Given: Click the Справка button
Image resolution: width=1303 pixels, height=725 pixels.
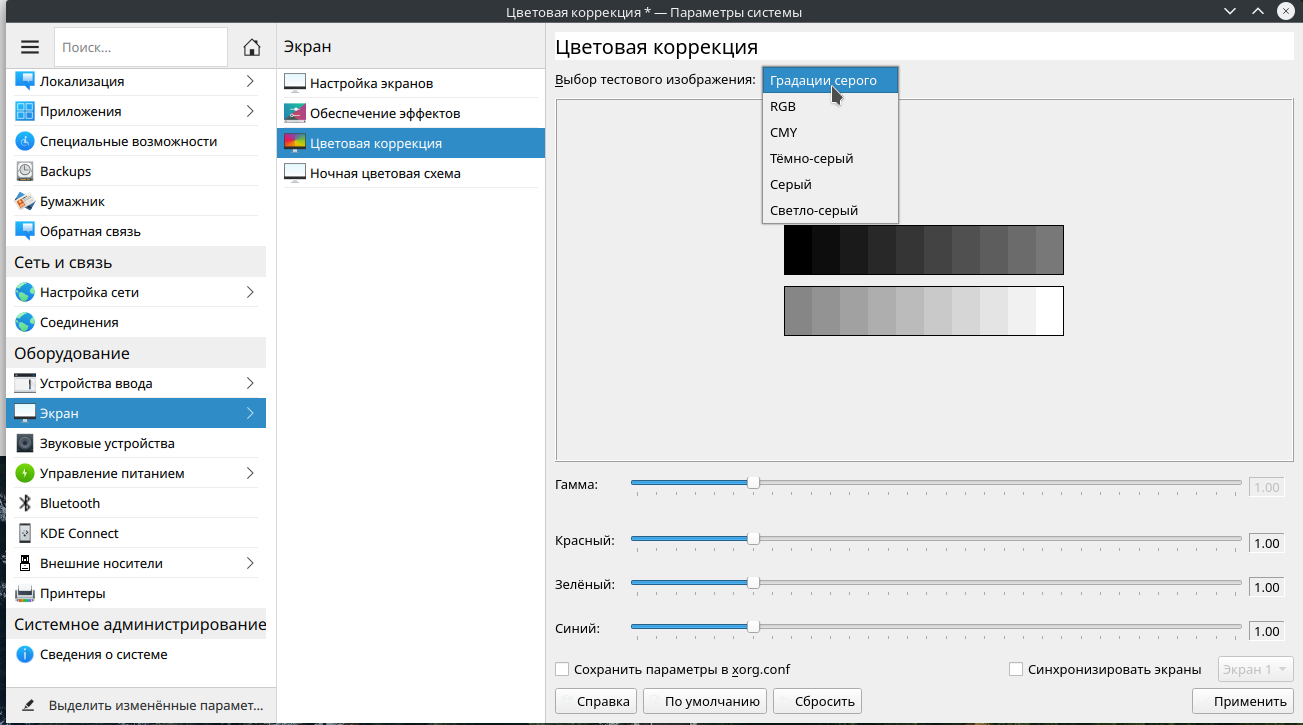Looking at the screenshot, I should (x=597, y=701).
